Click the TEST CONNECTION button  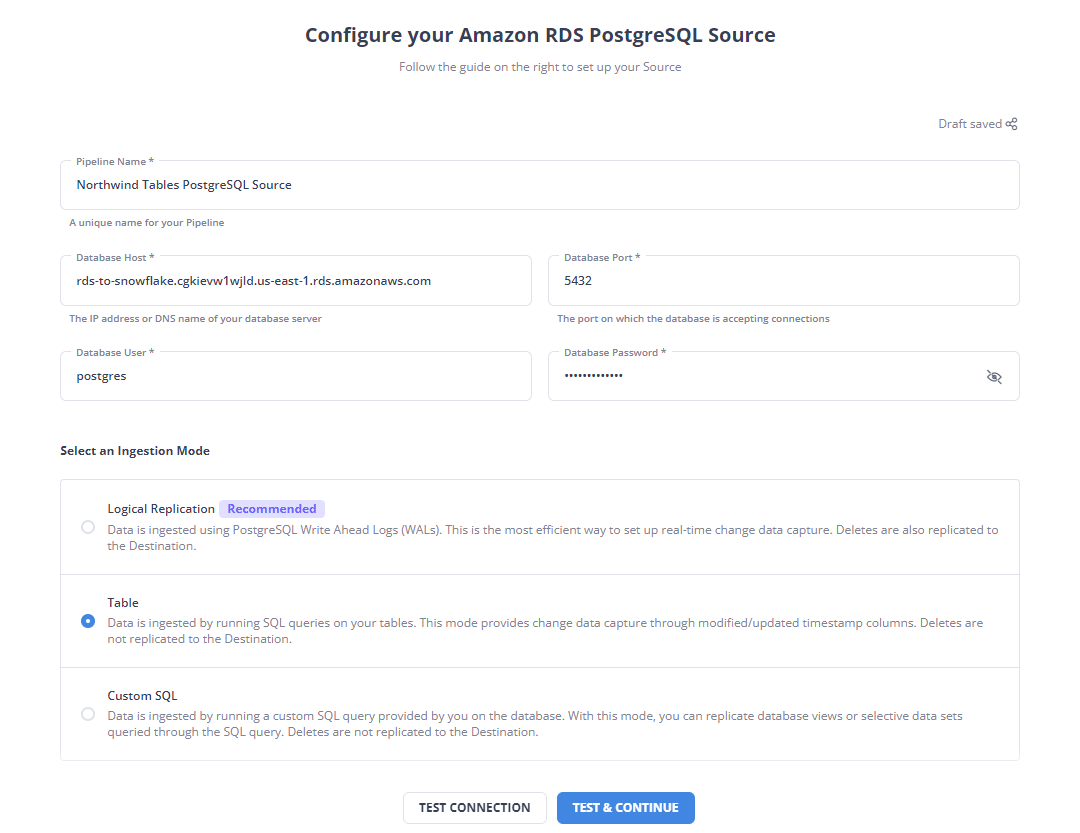[x=475, y=808]
